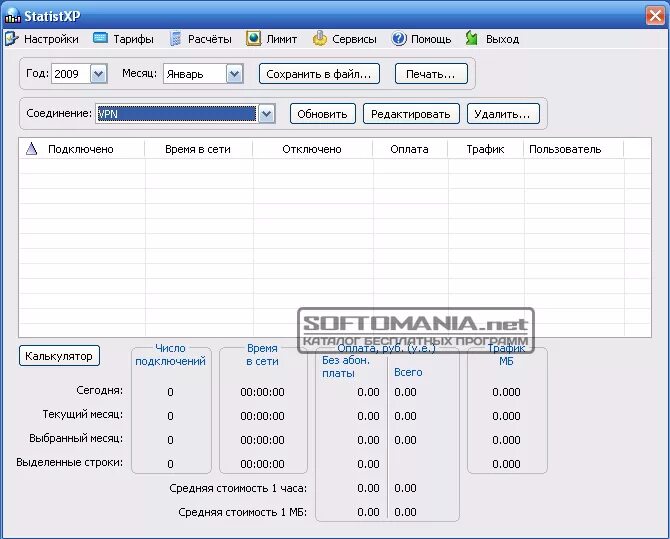The height and width of the screenshot is (539, 670).
Task: Expand the Соединение connection dropdown arrow
Action: click(266, 114)
